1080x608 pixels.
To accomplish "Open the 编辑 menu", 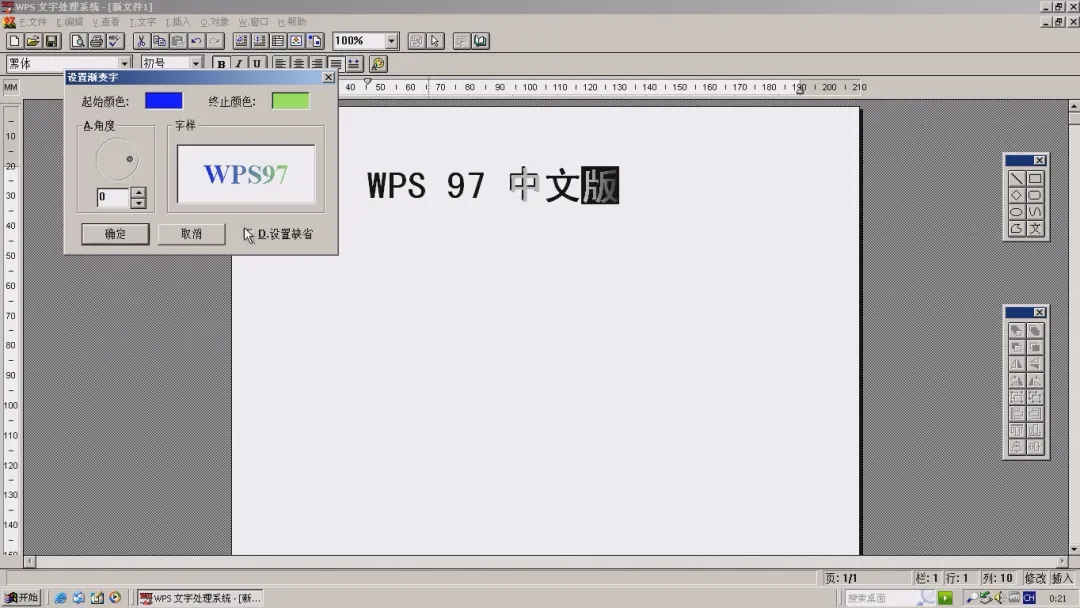I will coord(70,22).
